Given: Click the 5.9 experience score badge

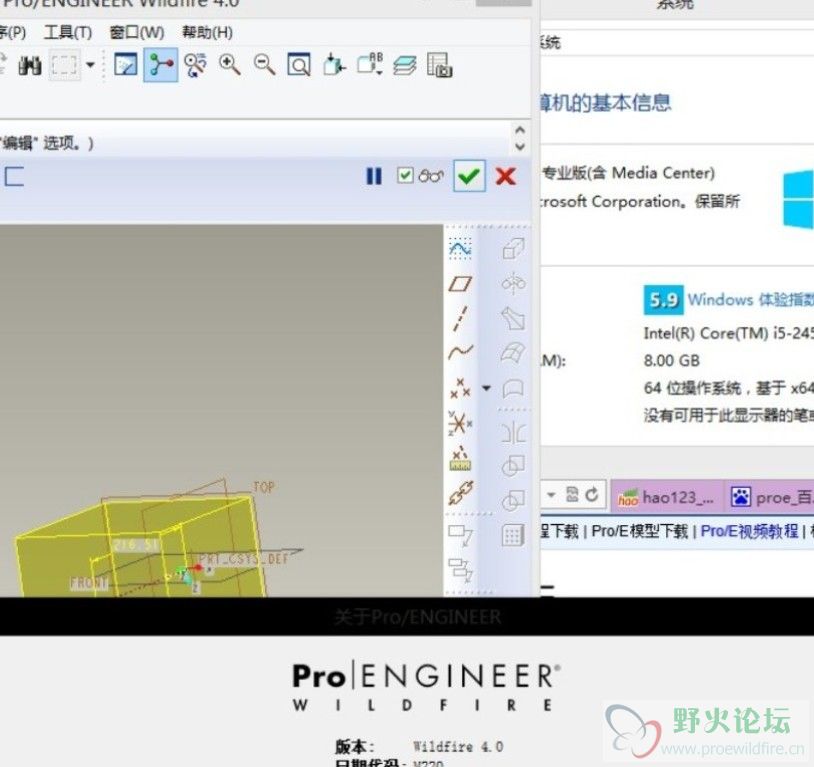Looking at the screenshot, I should pyautogui.click(x=663, y=300).
